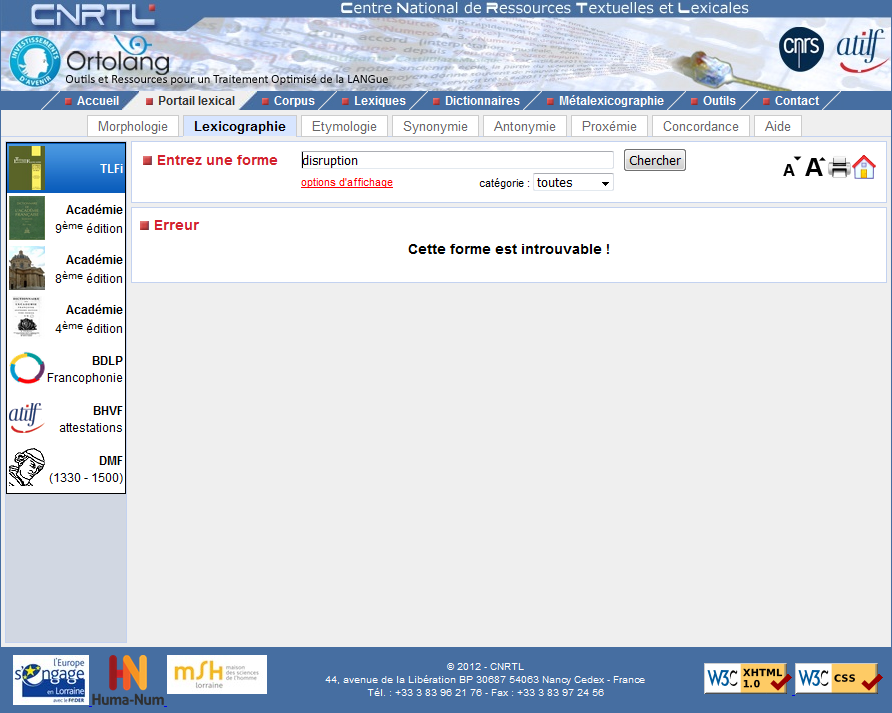Open BDLP Francophonie colored ring icon
The image size is (892, 713).
[x=27, y=368]
